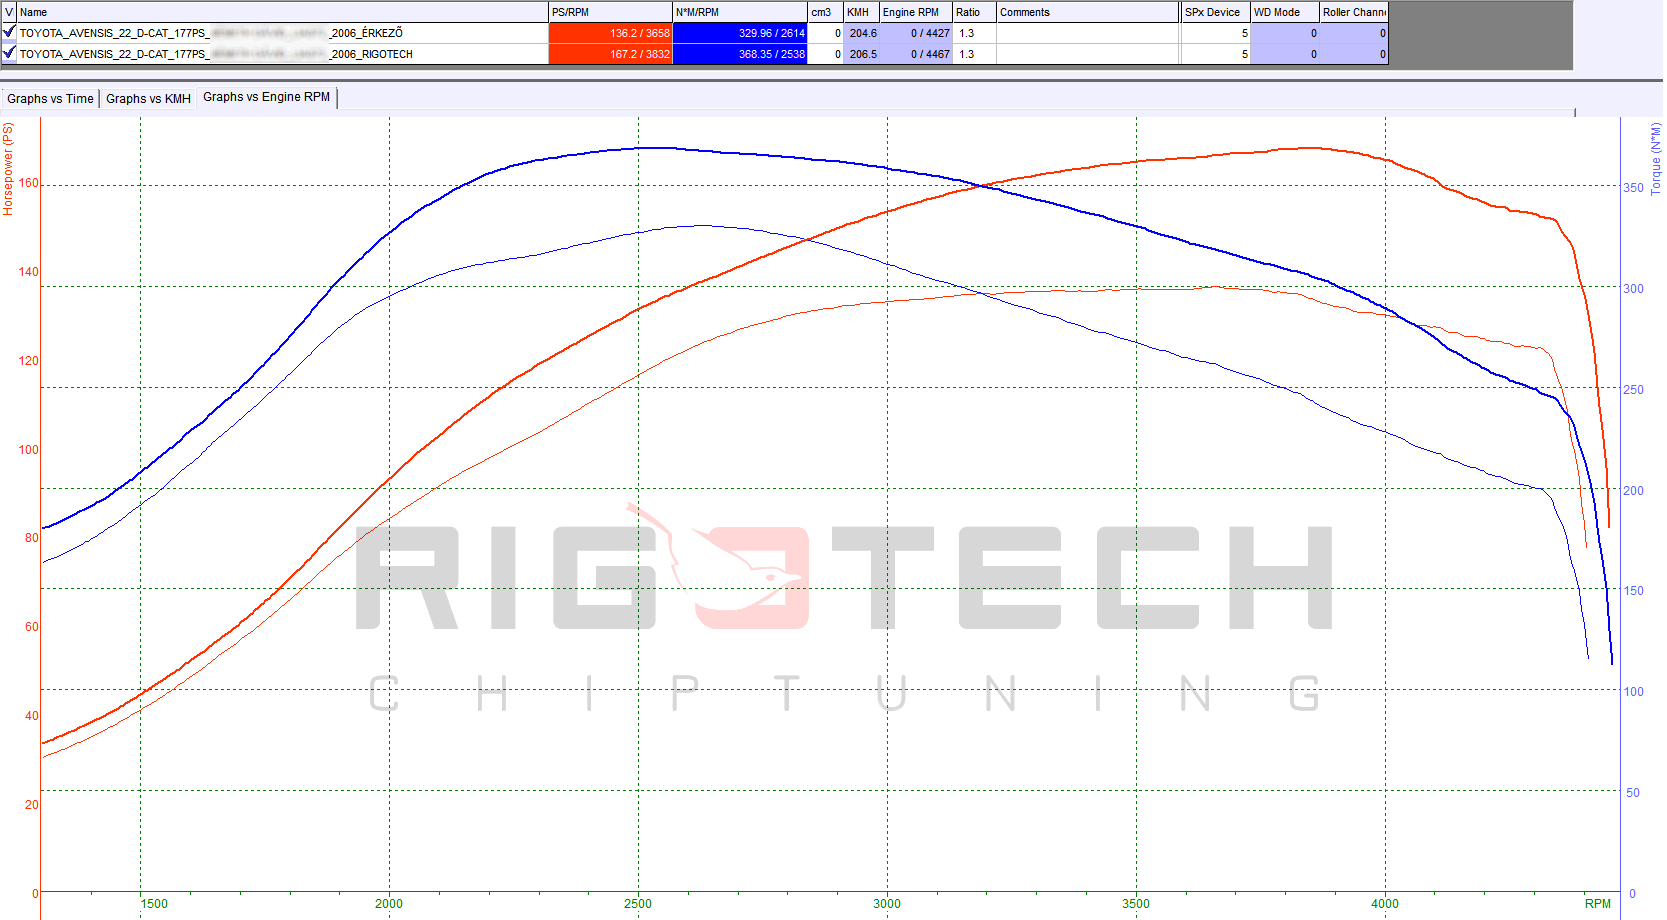Click the SPx Device column header
This screenshot has width=1667, height=920.
(1215, 12)
